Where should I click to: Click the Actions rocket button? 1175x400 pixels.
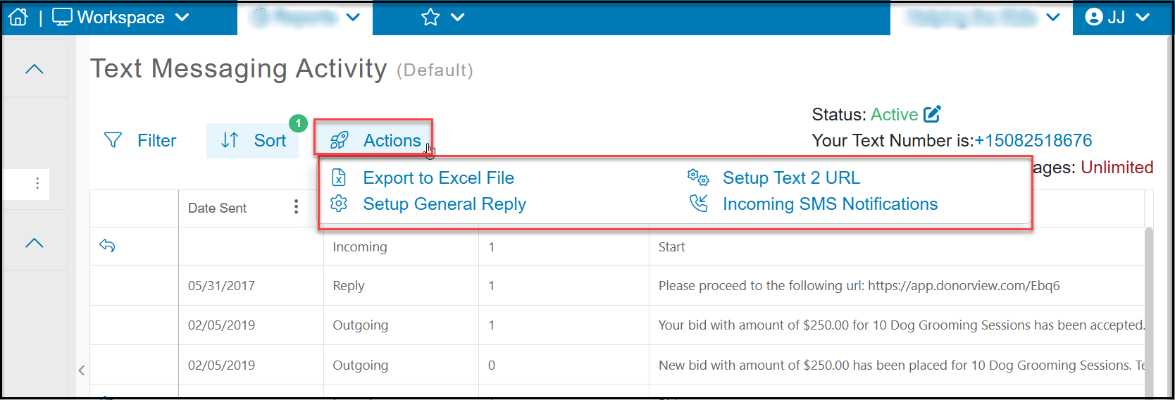[x=375, y=140]
